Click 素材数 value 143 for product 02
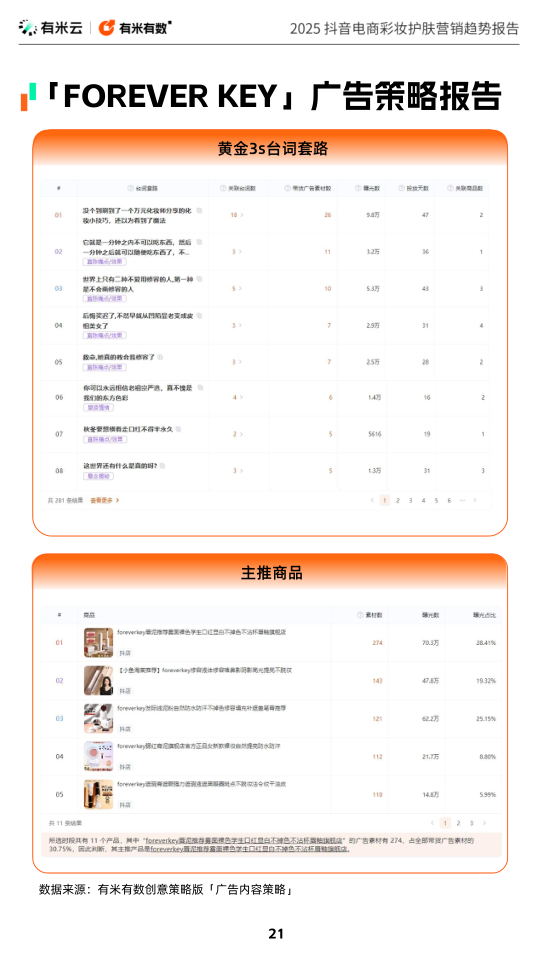The width and height of the screenshot is (540, 960). (x=377, y=680)
